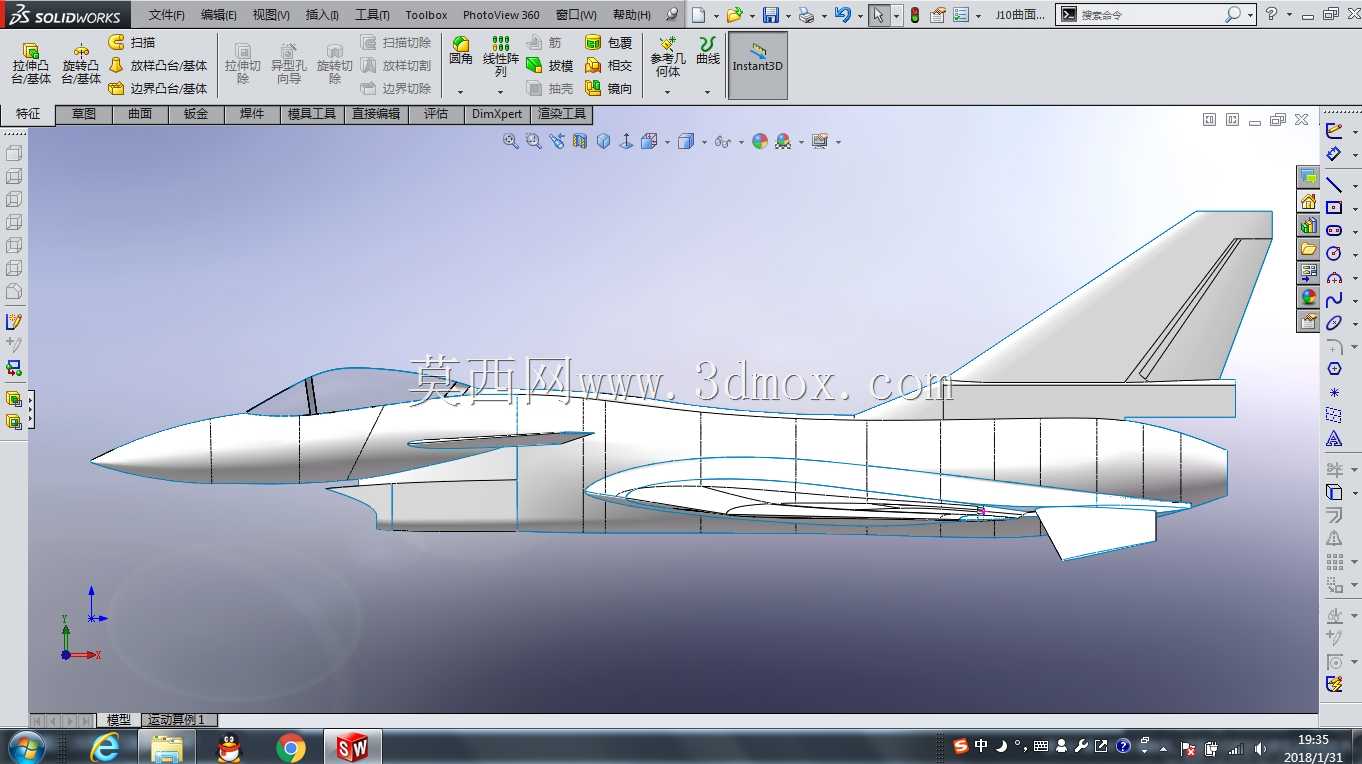Select the Smart Dimension tool in right toolbar
1362x764 pixels.
(1334, 154)
